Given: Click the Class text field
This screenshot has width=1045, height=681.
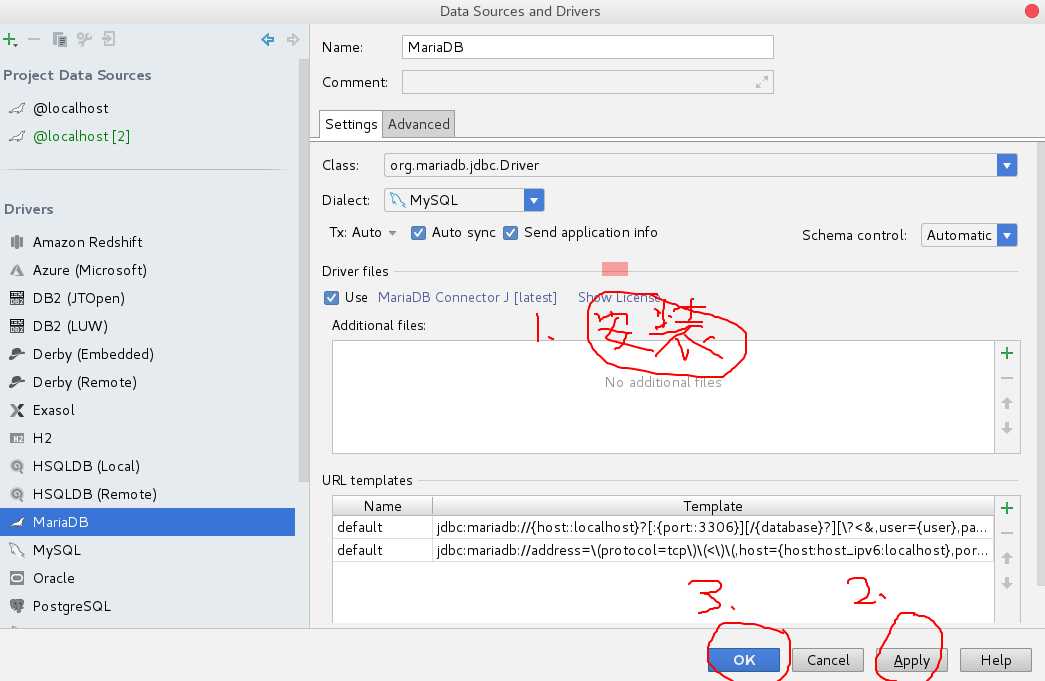Looking at the screenshot, I should (690, 165).
